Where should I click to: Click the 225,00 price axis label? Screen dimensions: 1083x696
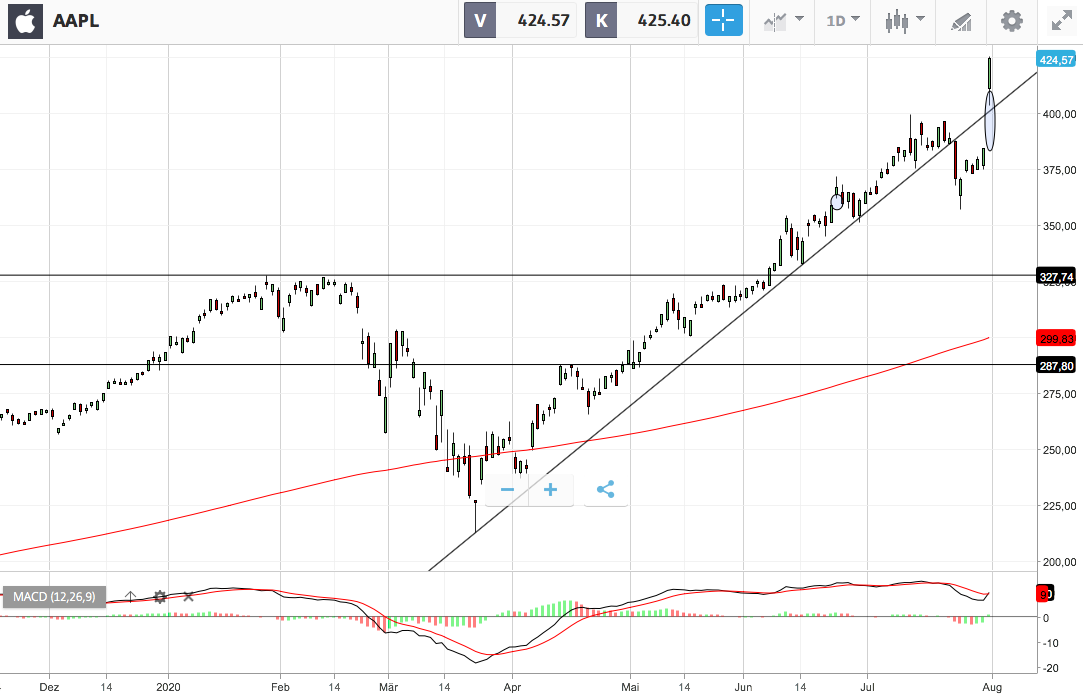[1060, 505]
